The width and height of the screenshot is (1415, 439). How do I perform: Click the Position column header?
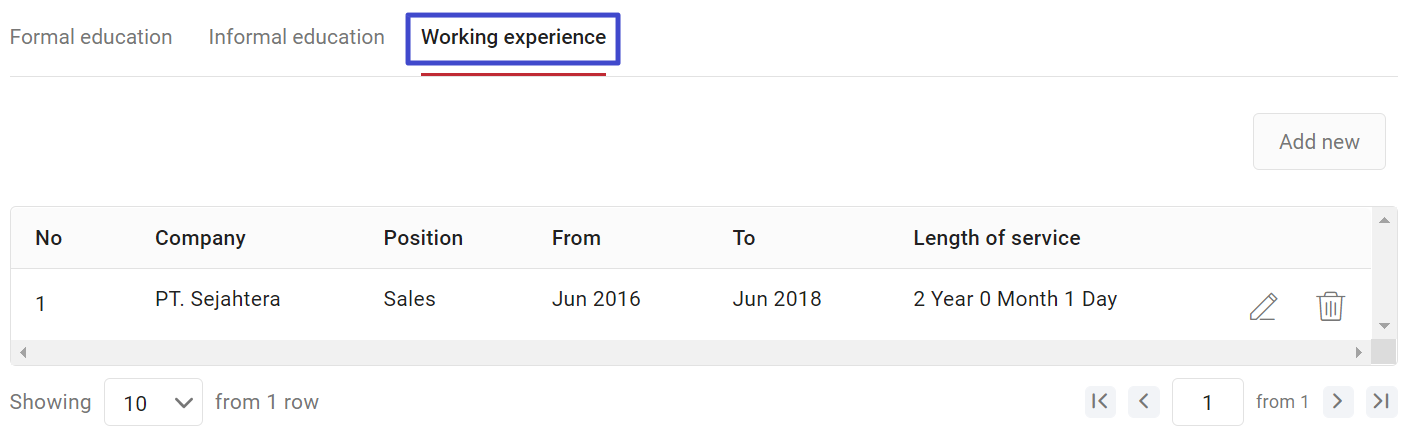[x=423, y=238]
